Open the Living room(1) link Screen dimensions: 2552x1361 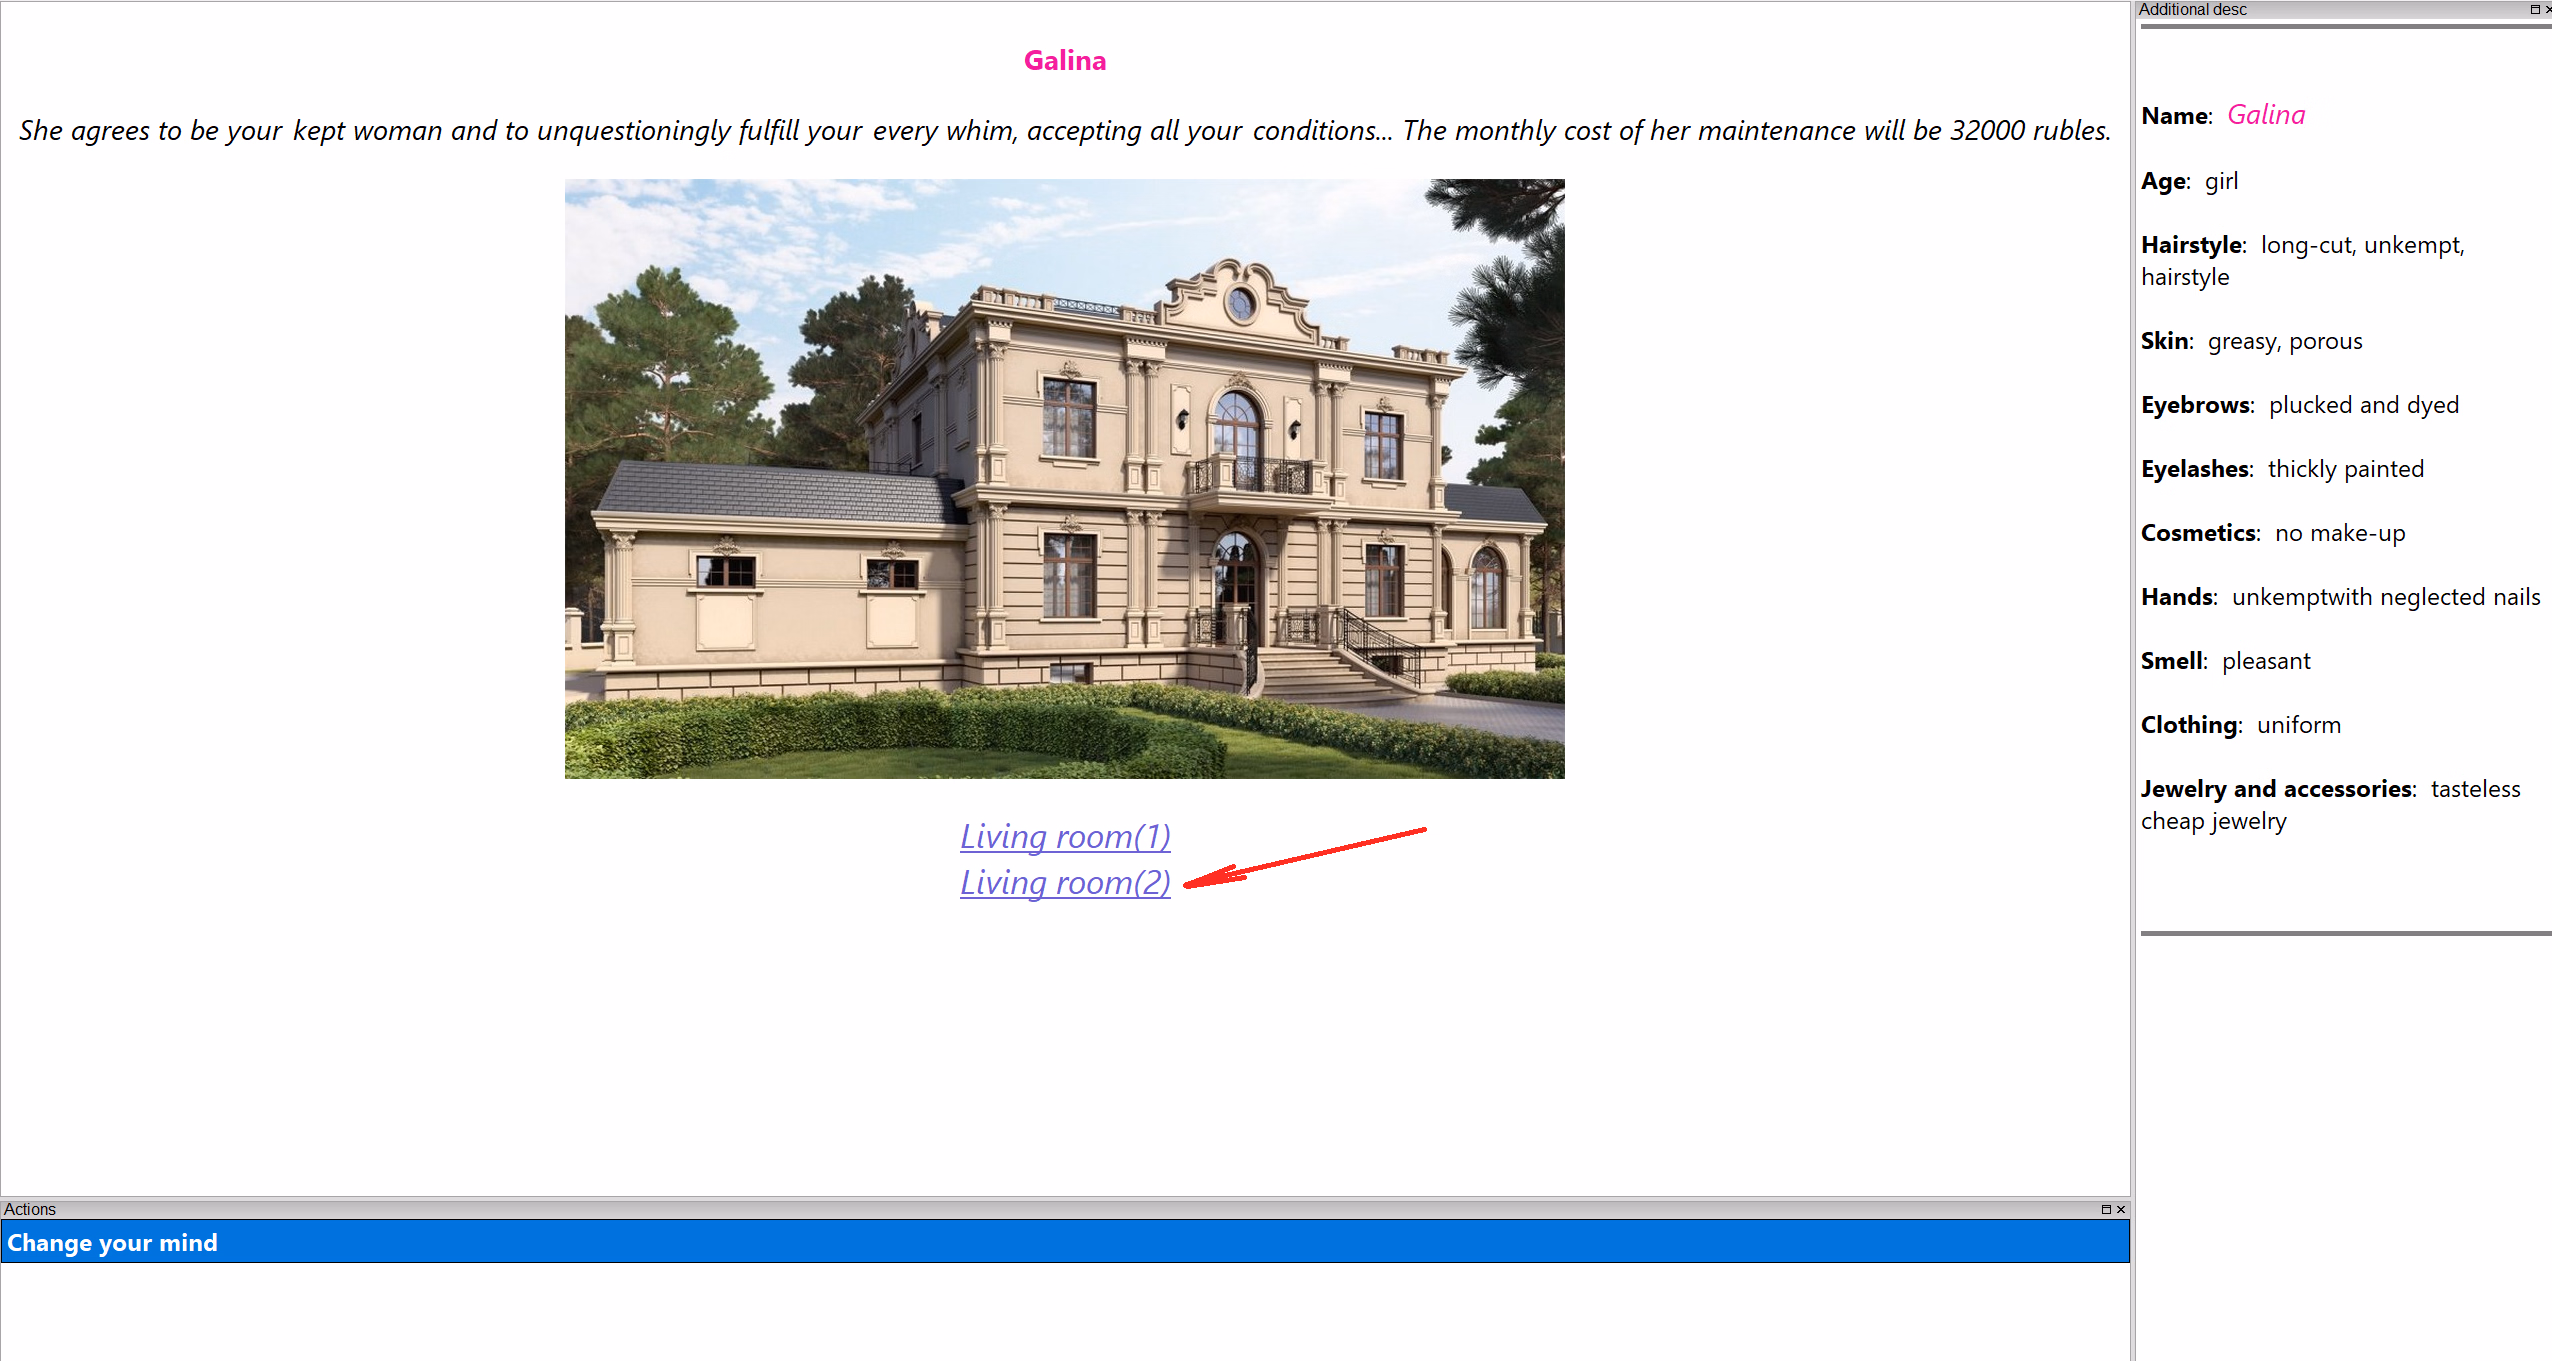click(x=1065, y=836)
